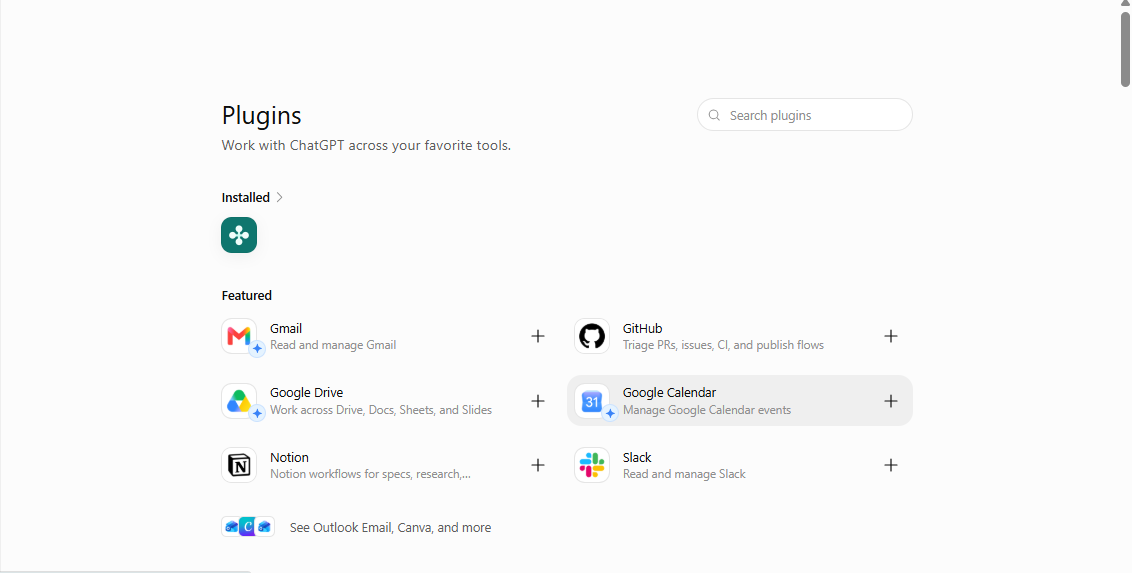The image size is (1132, 573).
Task: Select the Google Calendar plugin title text
Action: tap(669, 393)
